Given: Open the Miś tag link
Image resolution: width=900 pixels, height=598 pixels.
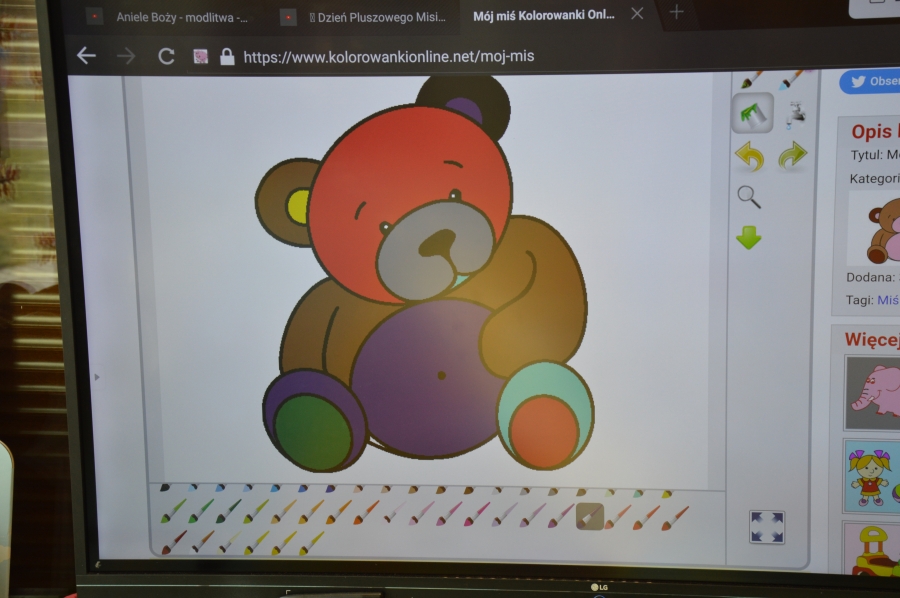Looking at the screenshot, I should (x=887, y=300).
